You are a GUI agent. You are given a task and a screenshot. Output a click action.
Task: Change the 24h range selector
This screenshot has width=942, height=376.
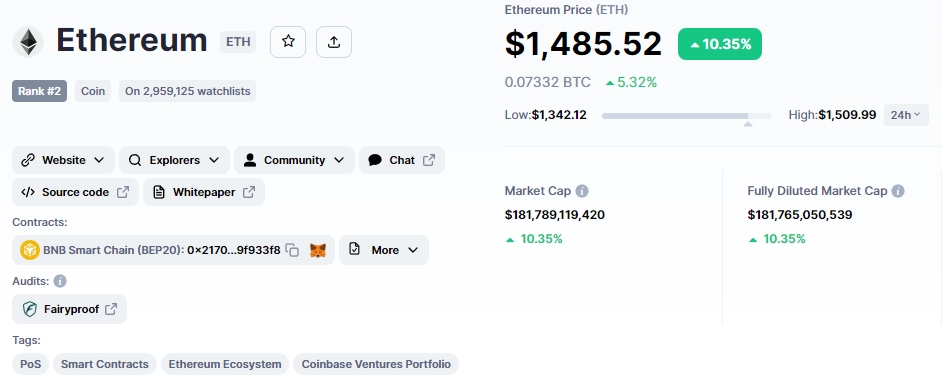click(x=906, y=115)
